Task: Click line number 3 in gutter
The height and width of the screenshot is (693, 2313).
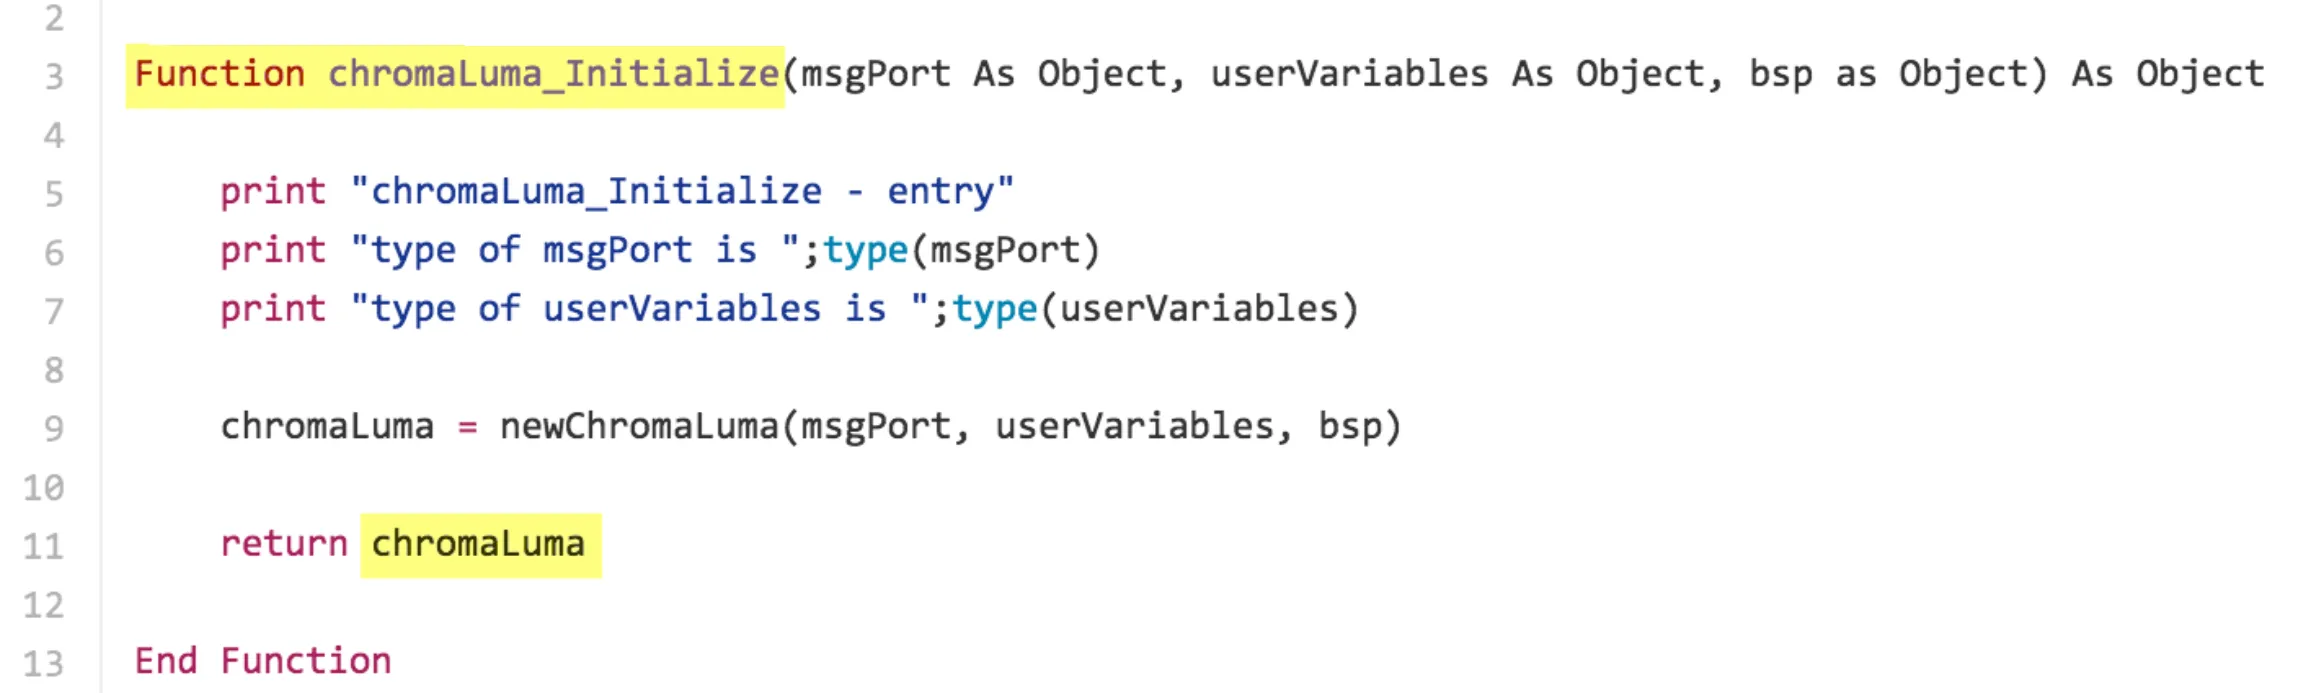Action: tap(54, 76)
